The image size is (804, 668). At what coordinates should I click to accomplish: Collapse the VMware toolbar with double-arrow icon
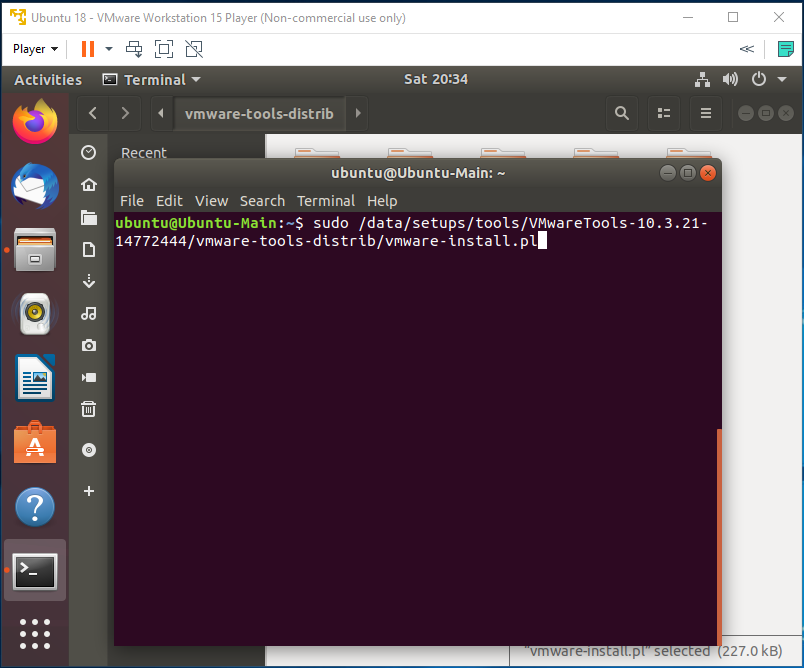coord(747,49)
